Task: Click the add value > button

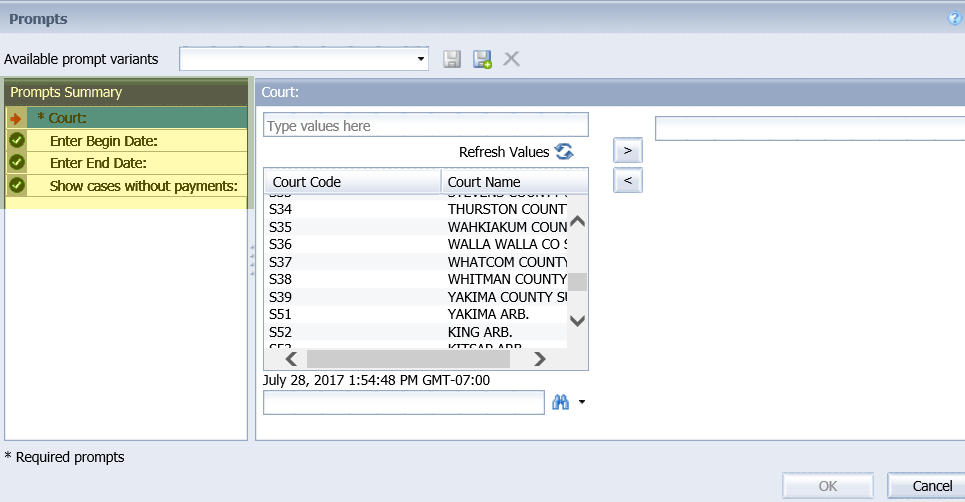Action: click(628, 150)
